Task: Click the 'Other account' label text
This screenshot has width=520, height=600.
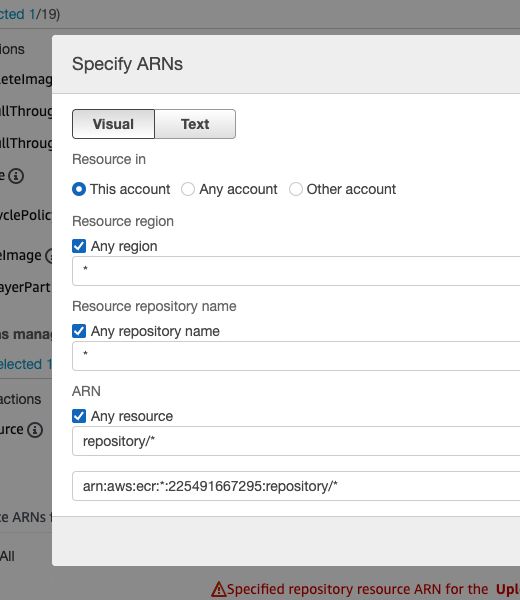Action: pyautogui.click(x=351, y=189)
